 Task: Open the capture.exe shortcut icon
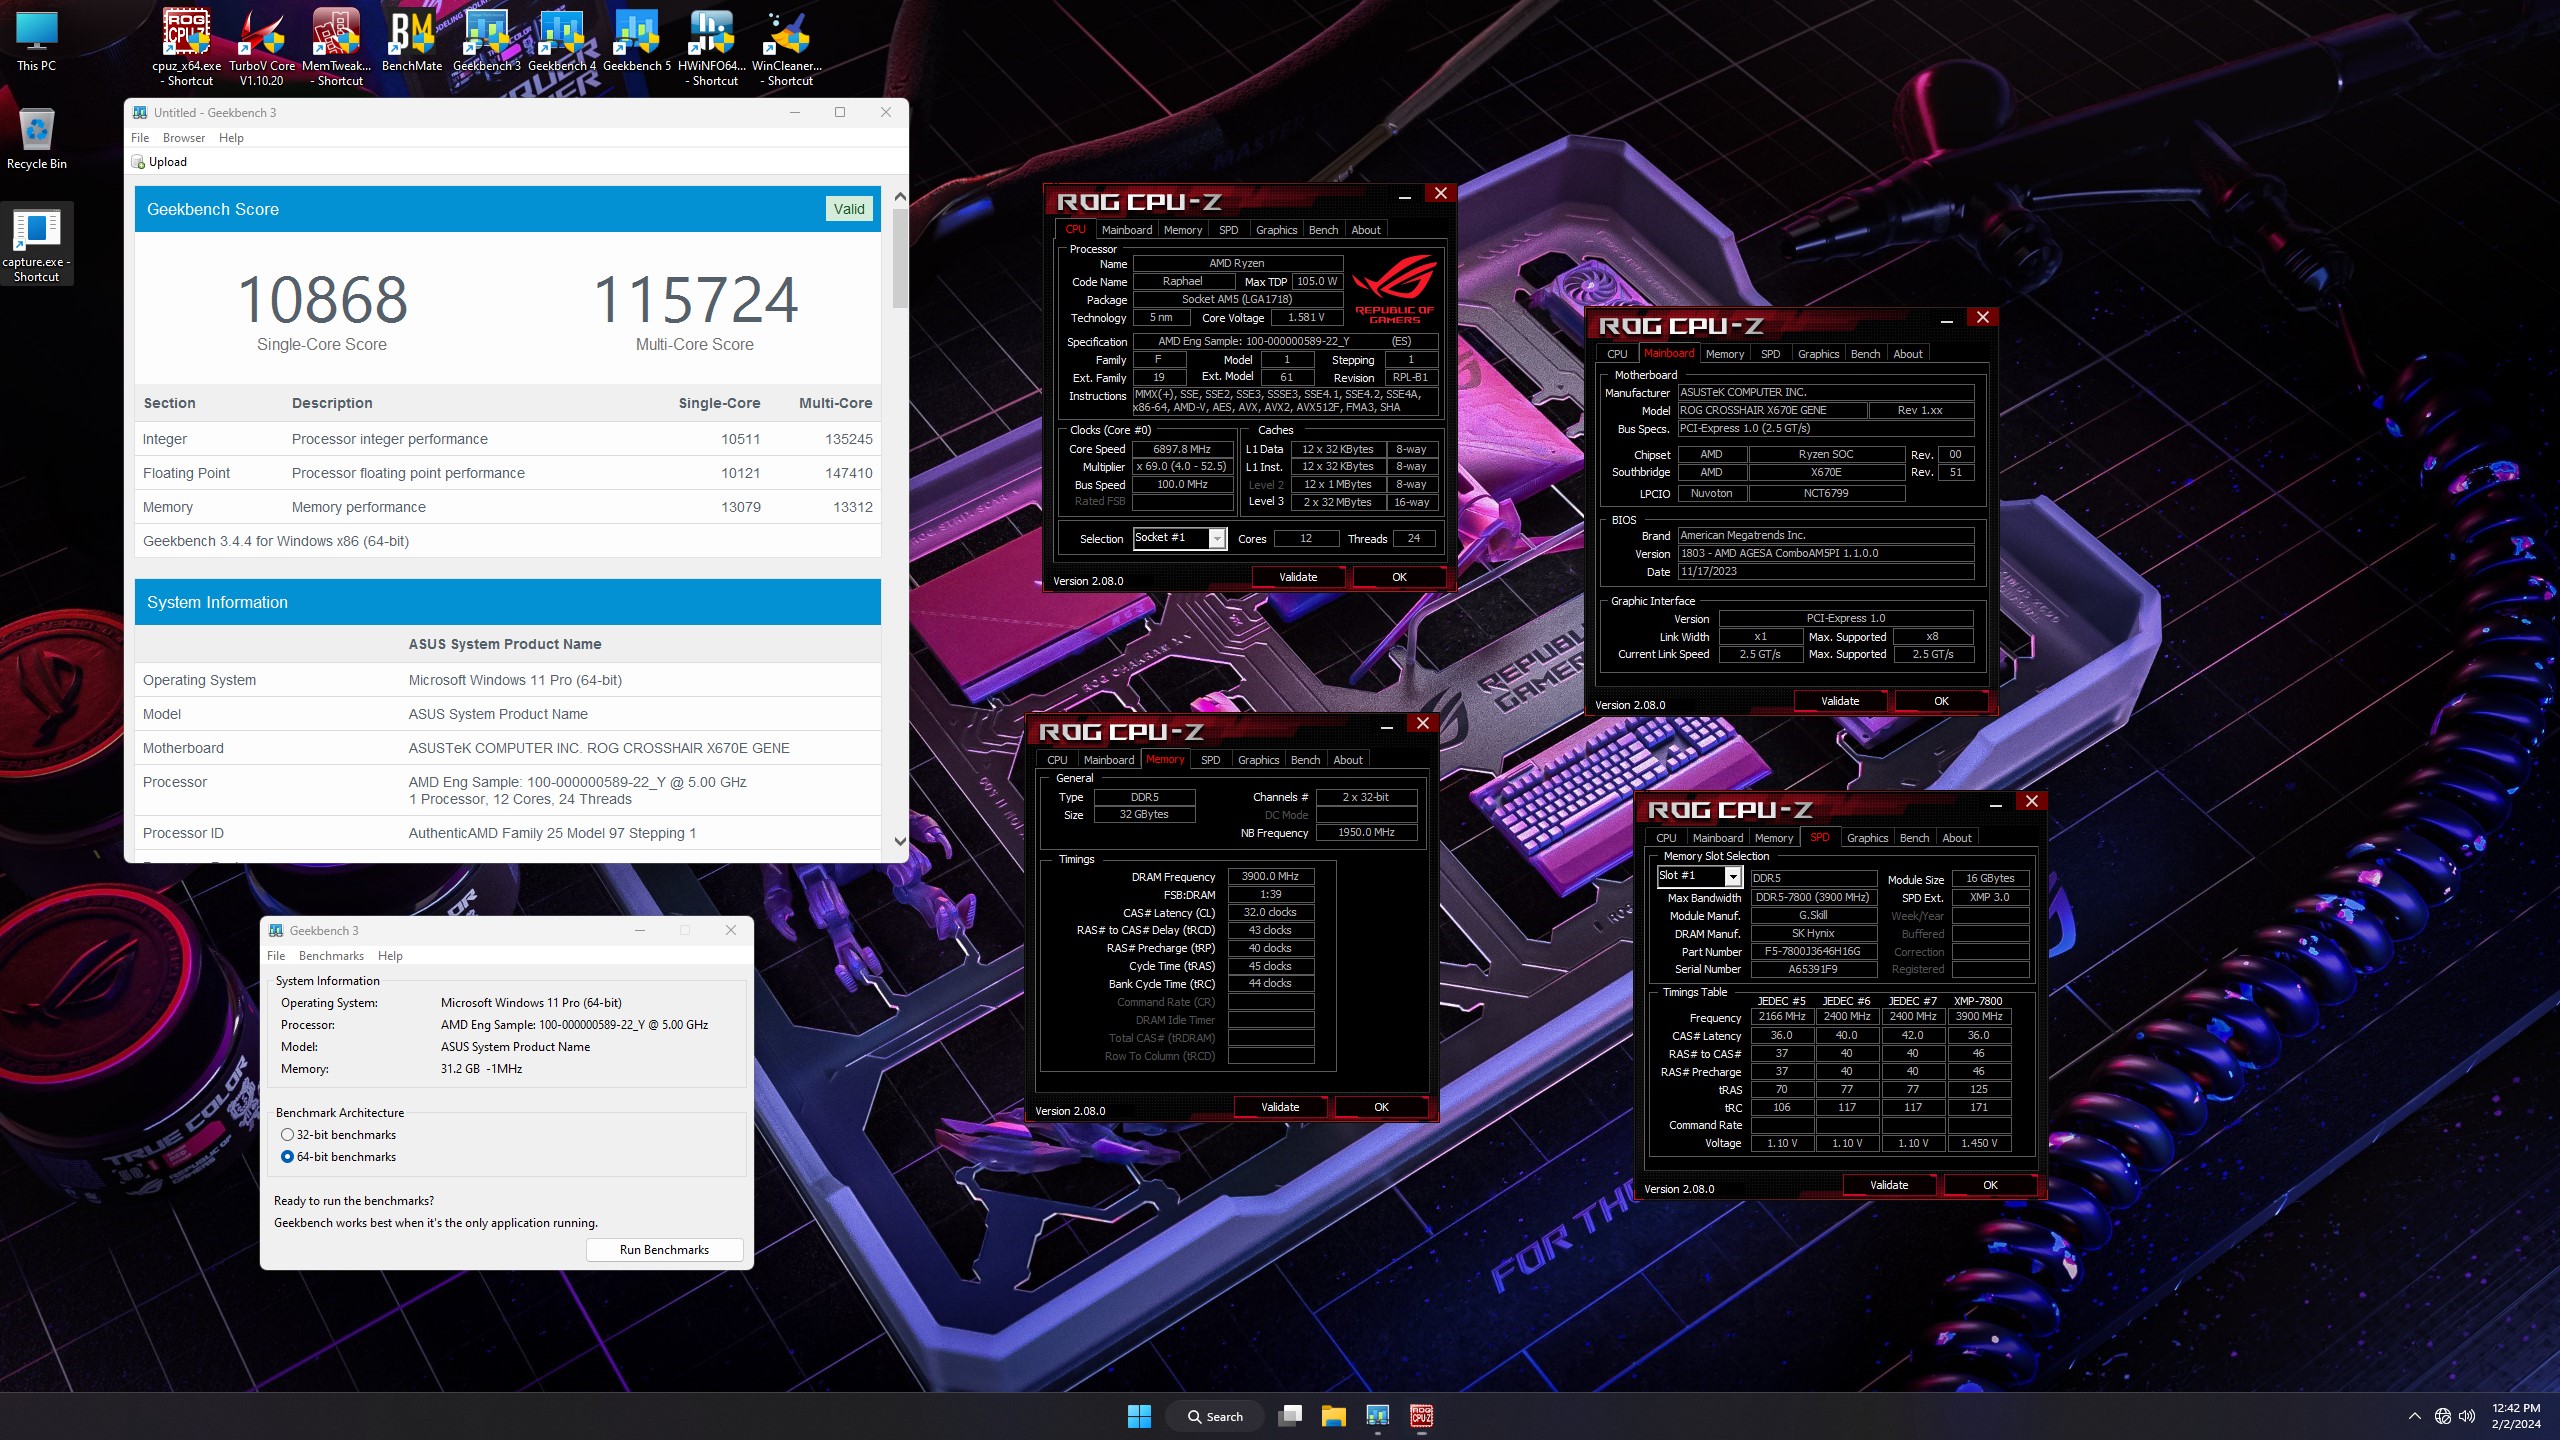37,245
